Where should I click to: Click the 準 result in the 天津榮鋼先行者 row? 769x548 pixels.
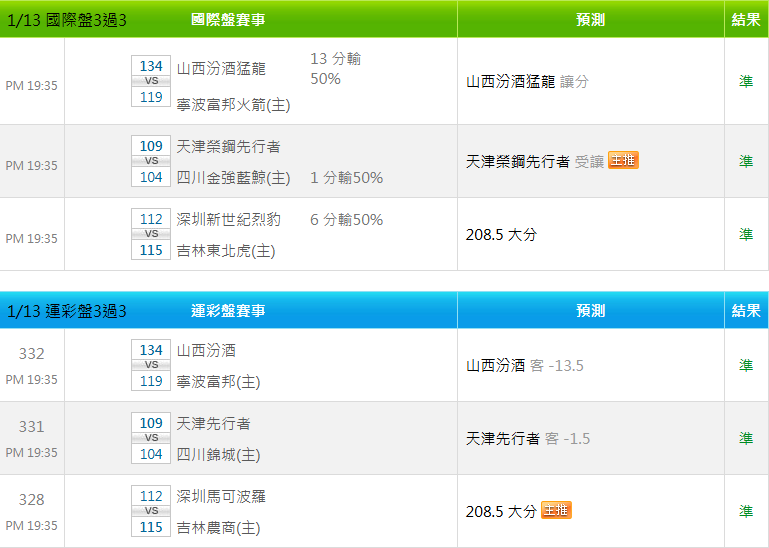coord(746,161)
